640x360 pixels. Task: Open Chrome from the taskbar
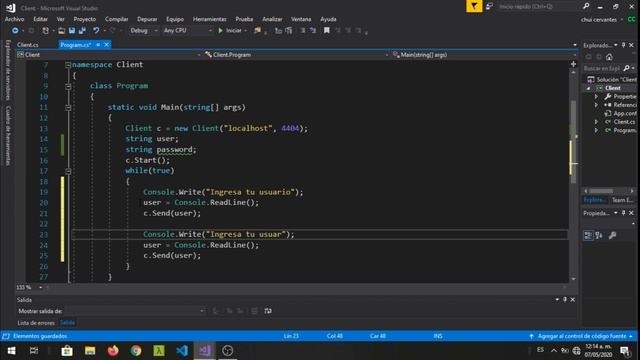point(136,351)
